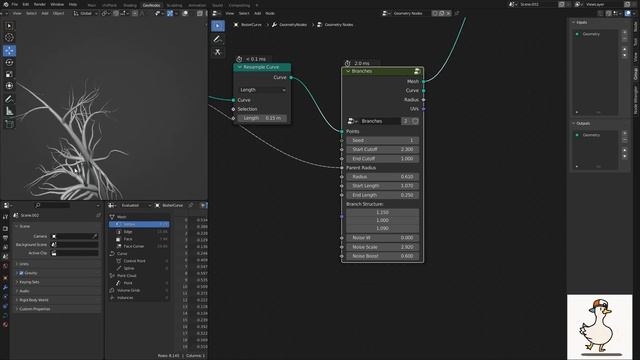Activate the Move tool in viewport
This screenshot has width=640, height=360.
[9, 51]
